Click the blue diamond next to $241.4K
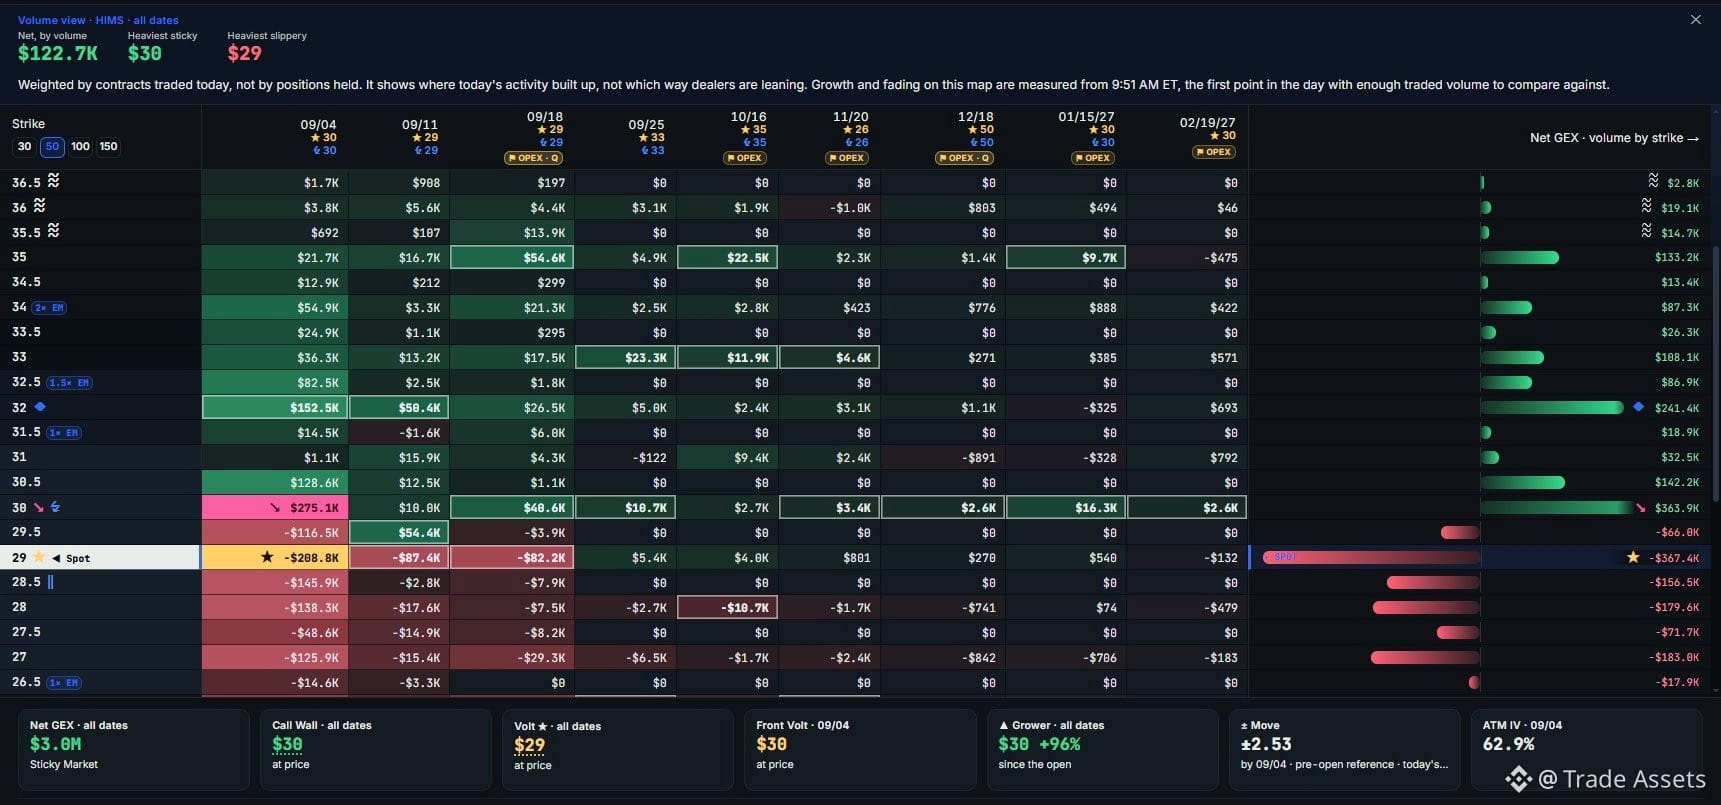1721x805 pixels. tap(1638, 407)
